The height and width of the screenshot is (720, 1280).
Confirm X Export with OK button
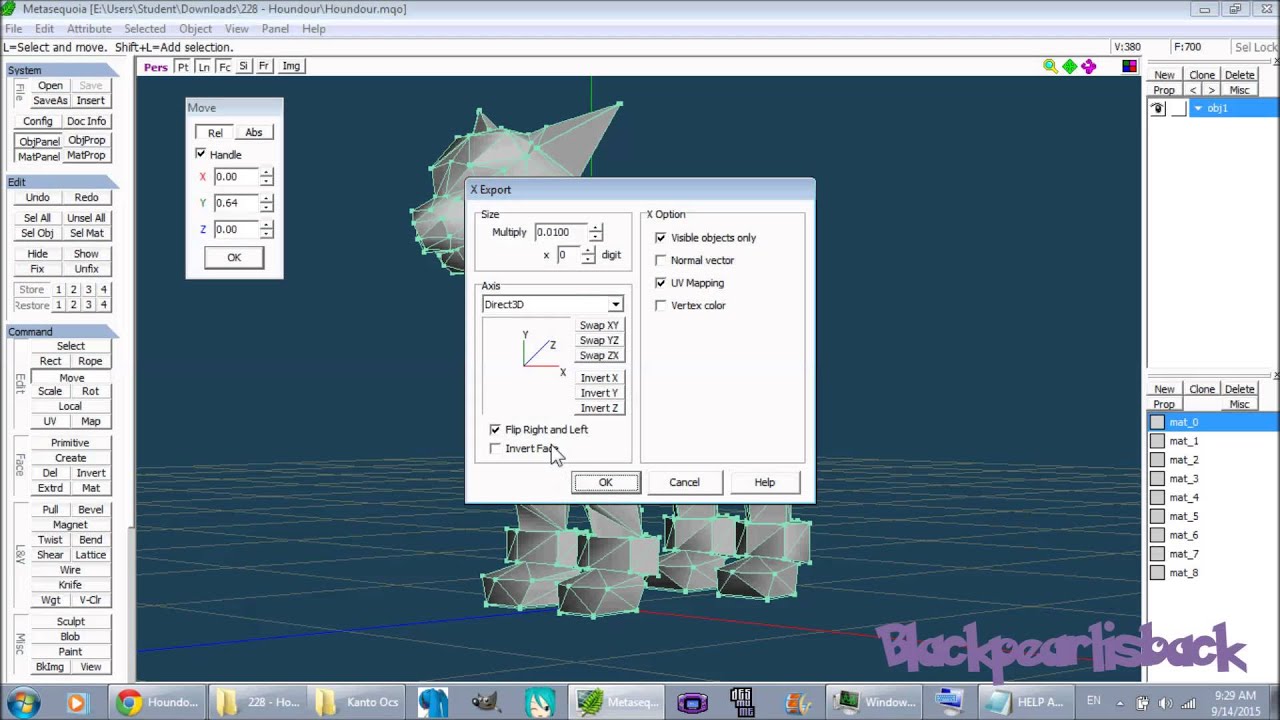pyautogui.click(x=605, y=482)
